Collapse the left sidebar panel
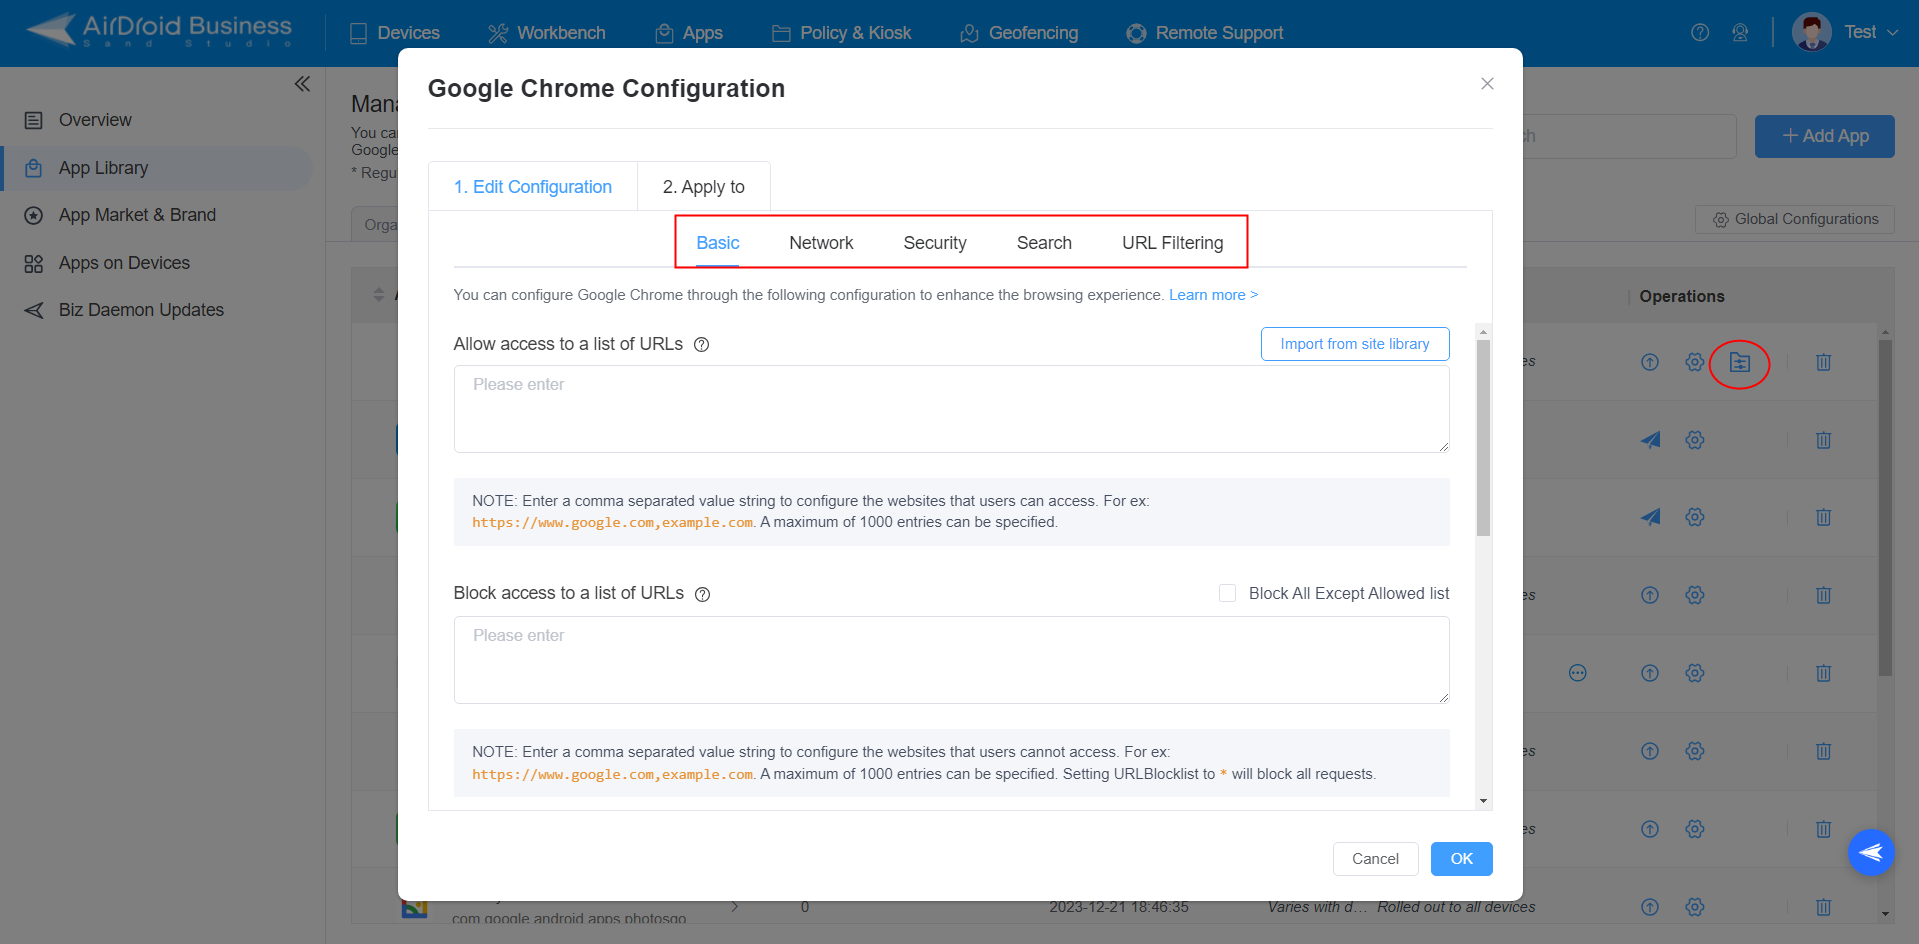This screenshot has width=1919, height=944. point(302,84)
